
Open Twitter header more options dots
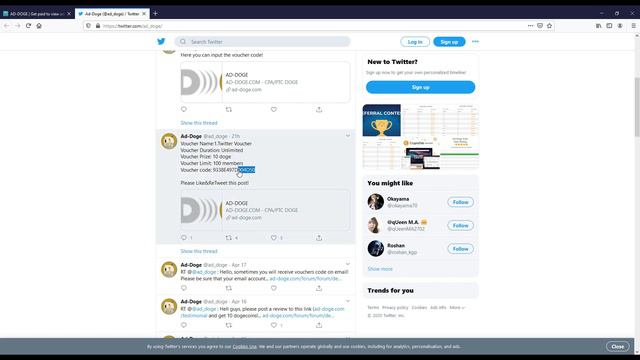pyautogui.click(x=475, y=42)
